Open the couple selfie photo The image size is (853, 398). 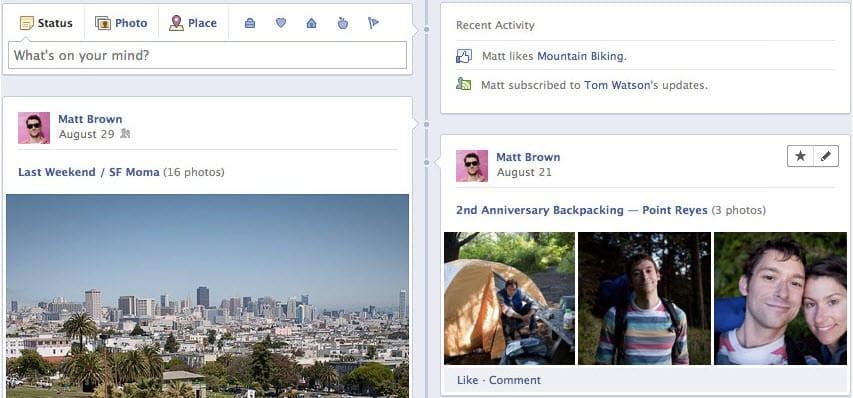(780, 298)
